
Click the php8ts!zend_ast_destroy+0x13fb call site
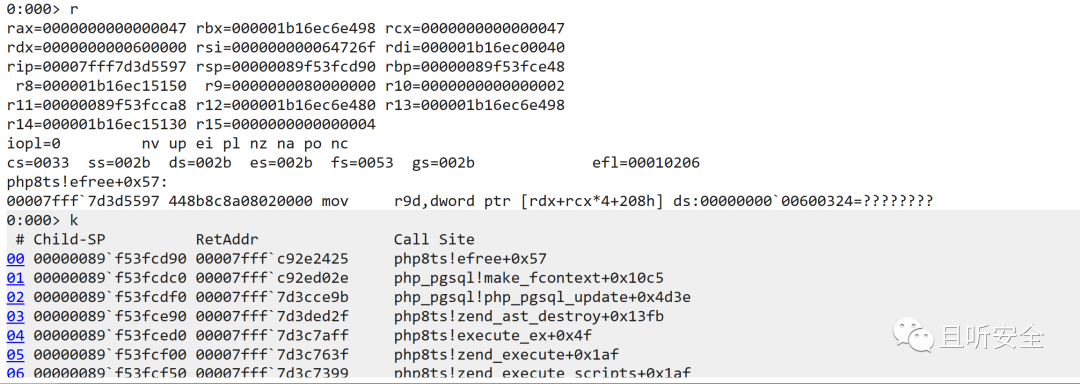[528, 317]
